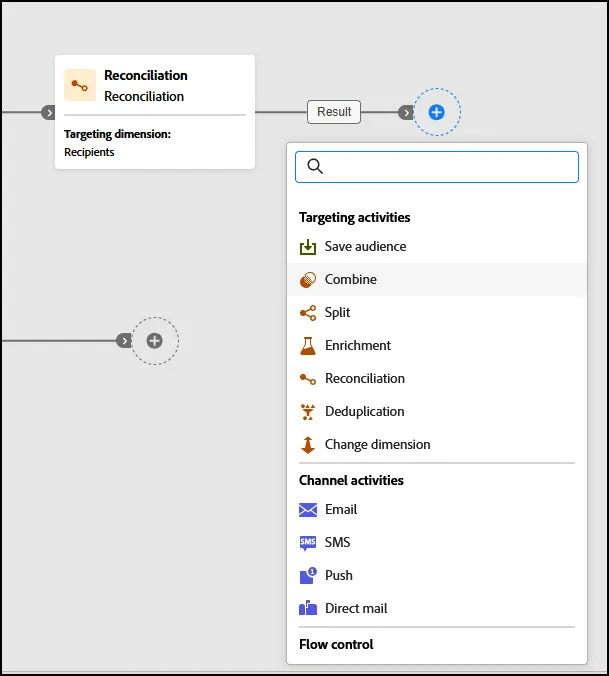Choose Save audience from the menu

(437, 247)
